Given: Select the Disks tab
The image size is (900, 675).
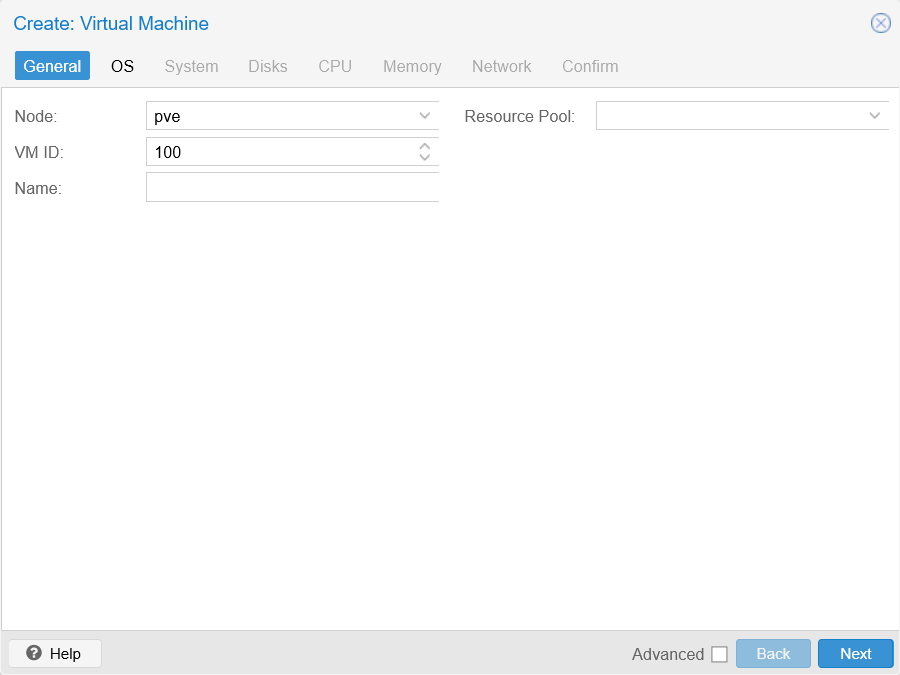Looking at the screenshot, I should [267, 66].
